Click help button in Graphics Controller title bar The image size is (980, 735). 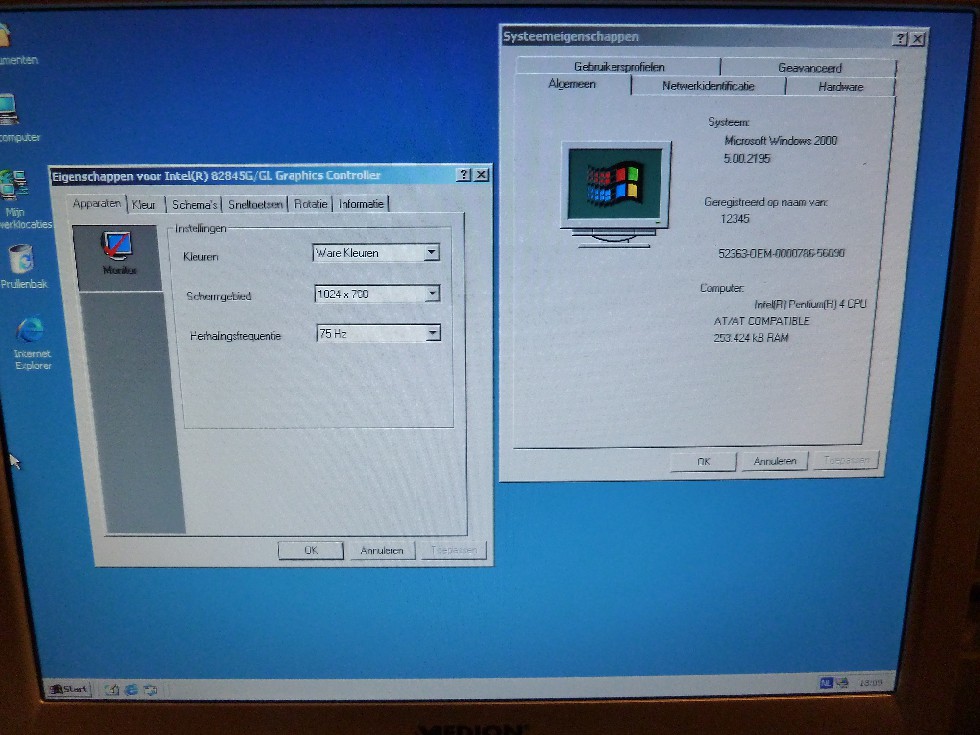[x=463, y=175]
